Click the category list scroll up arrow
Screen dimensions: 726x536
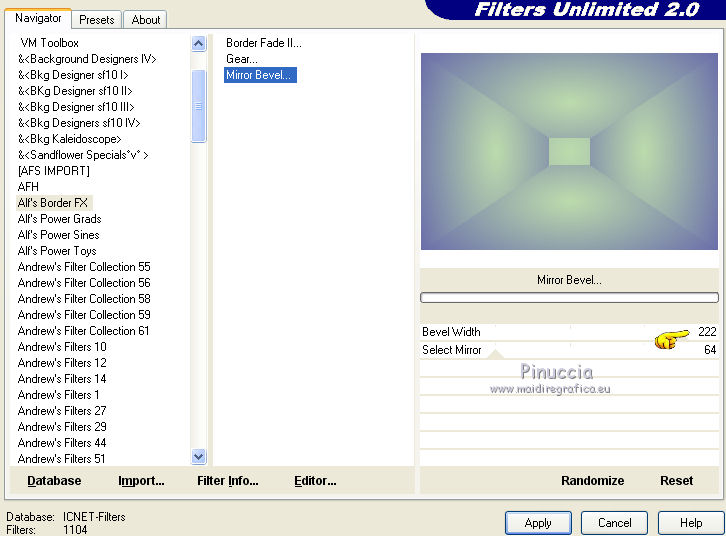tap(198, 44)
